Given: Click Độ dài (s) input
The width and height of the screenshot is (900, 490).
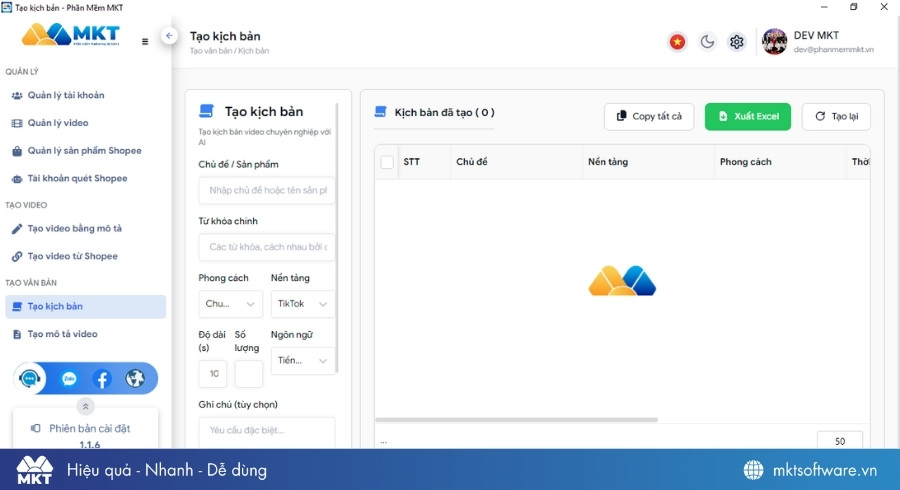Looking at the screenshot, I should click(213, 374).
